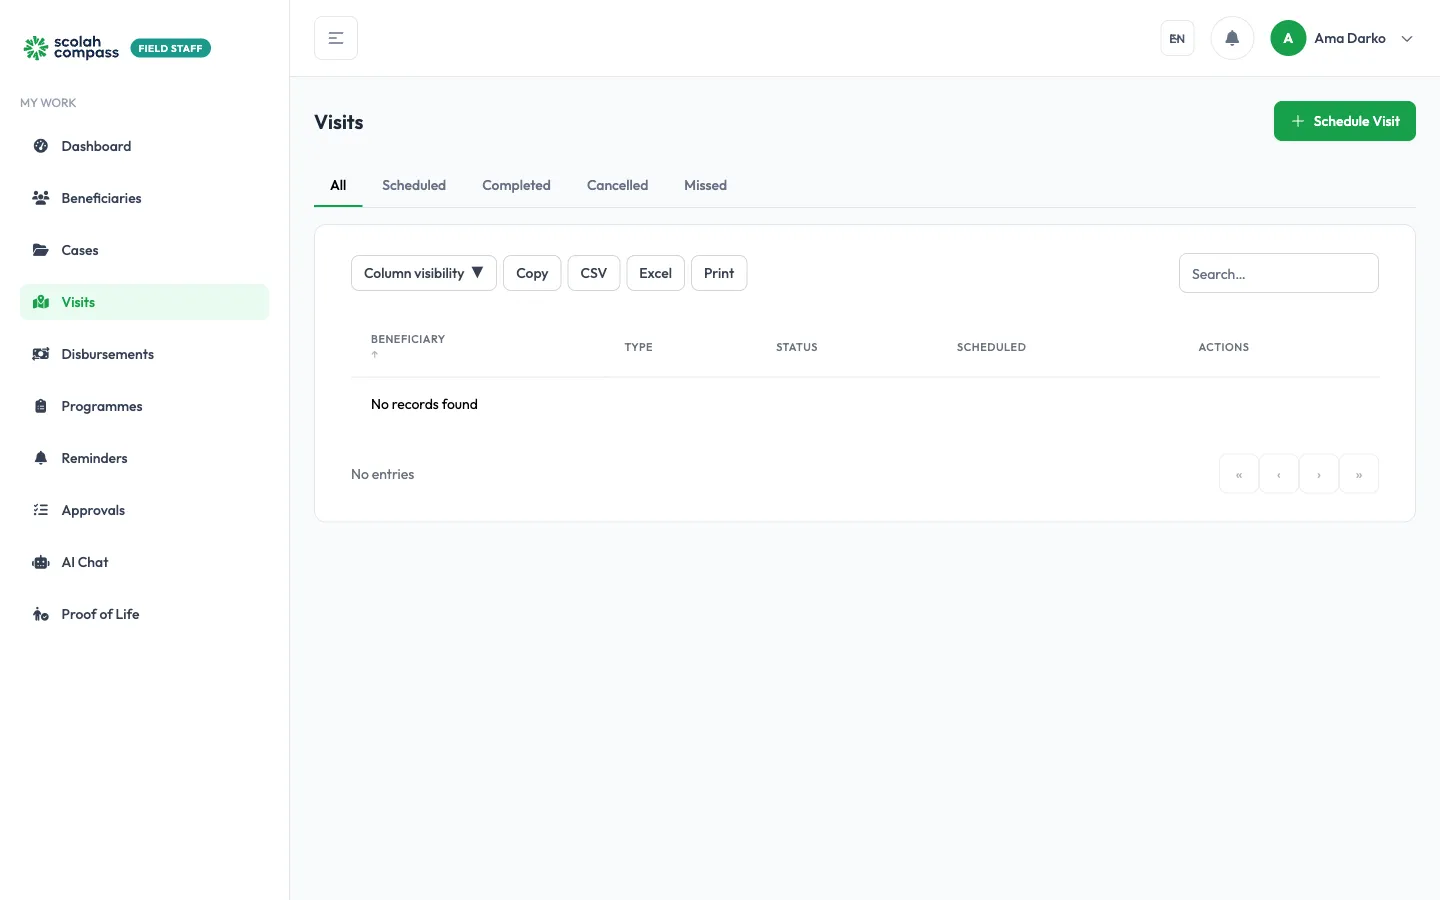Click the Type column header
Screen dimensions: 1440x900
pyautogui.click(x=638, y=347)
